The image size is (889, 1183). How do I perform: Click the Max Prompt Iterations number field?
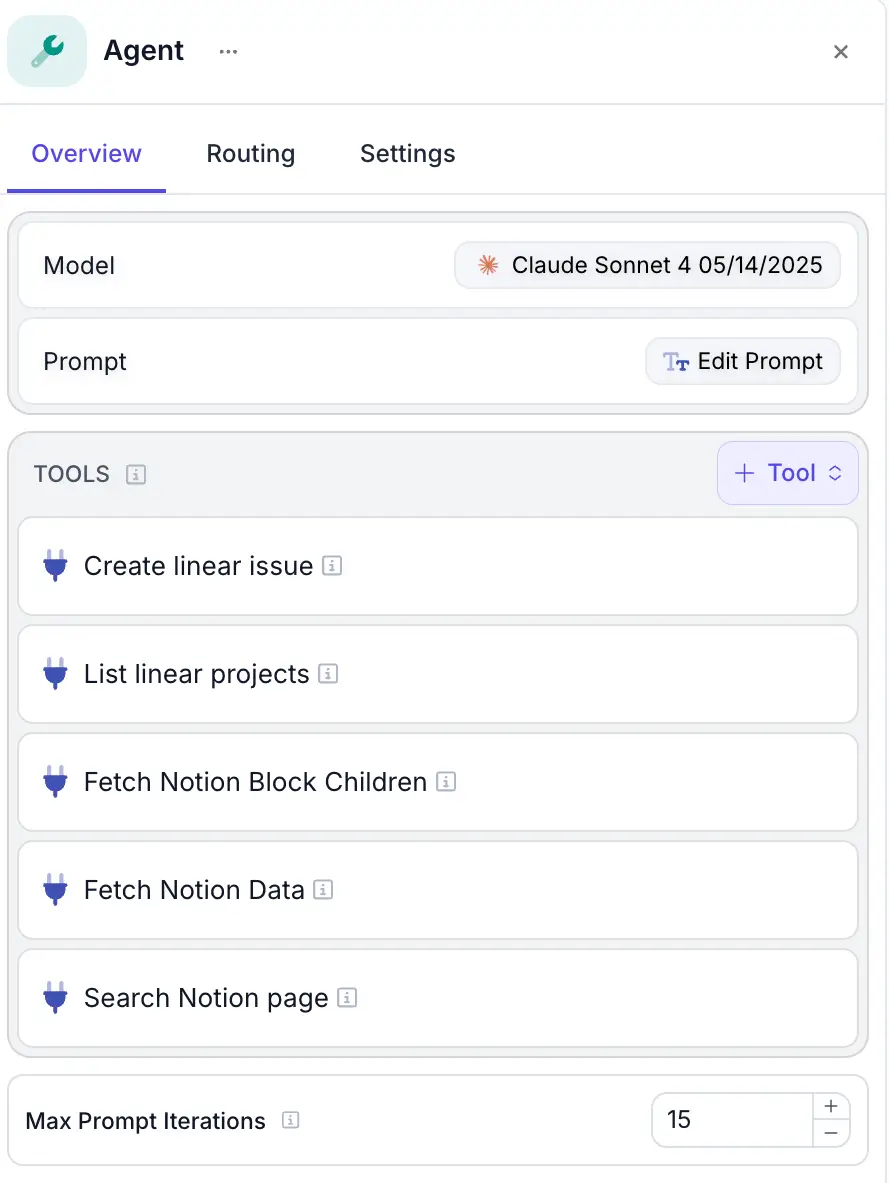730,1120
